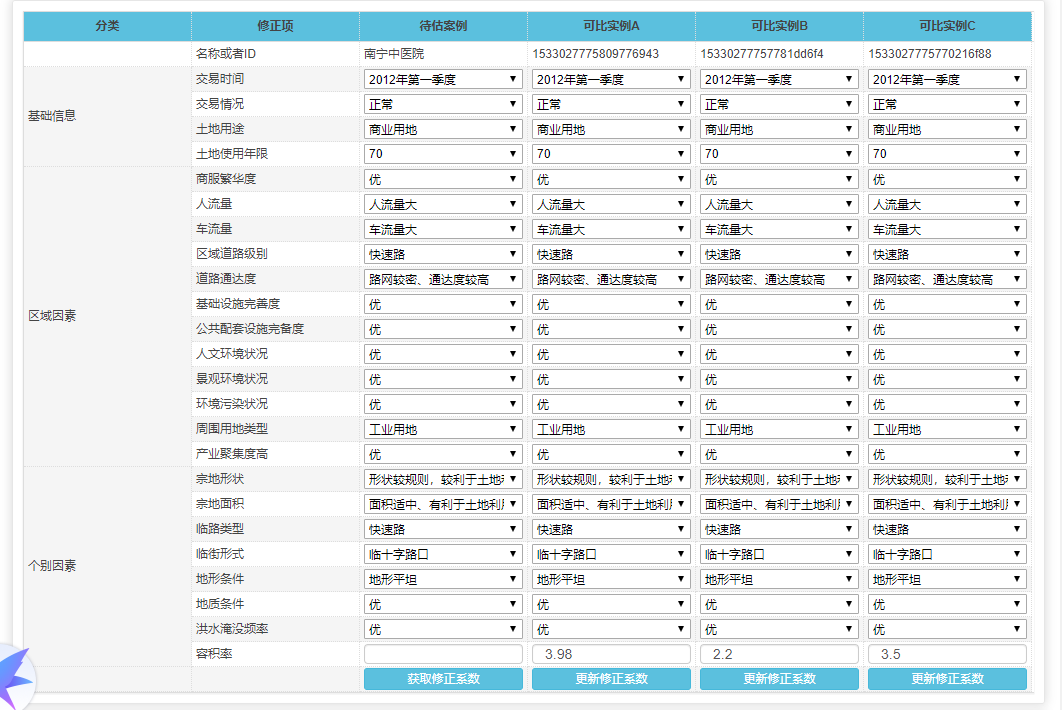This screenshot has width=1062, height=710.
Task: Open 临街形式 dropdown for 可比实例B
Action: tap(779, 554)
